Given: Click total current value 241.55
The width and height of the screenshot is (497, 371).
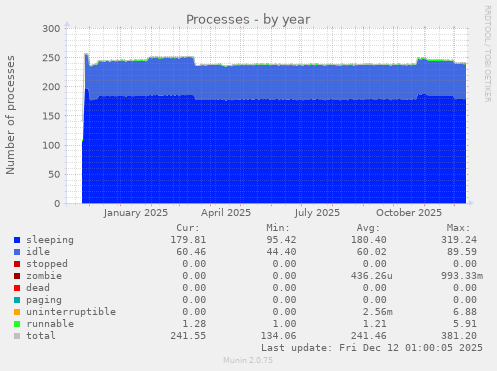Looking at the screenshot, I should (188, 336).
